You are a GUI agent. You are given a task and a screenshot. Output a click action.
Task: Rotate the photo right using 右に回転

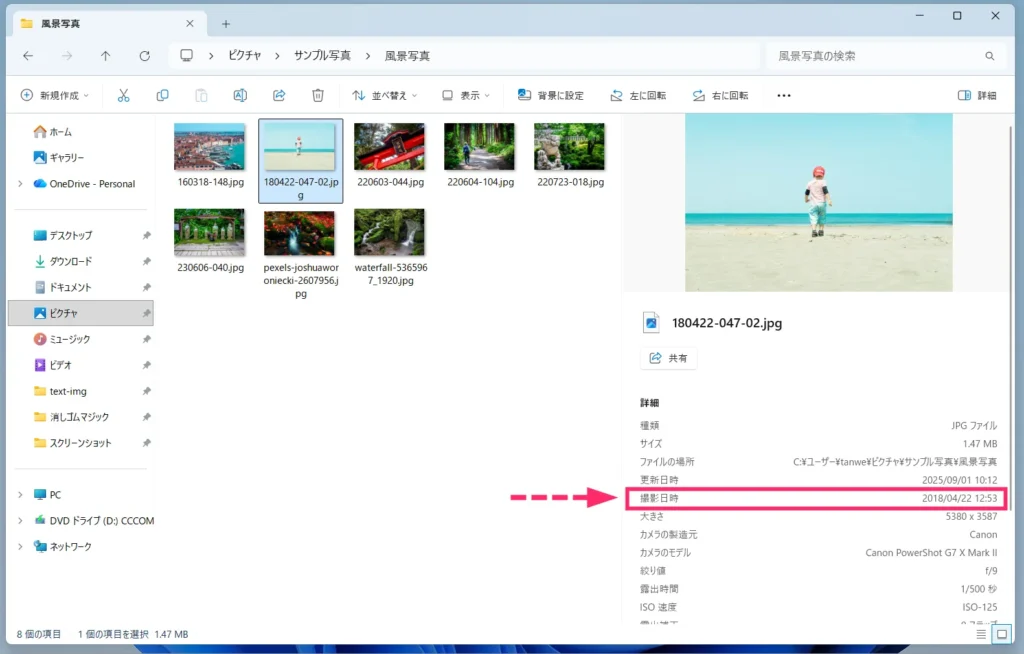722,95
